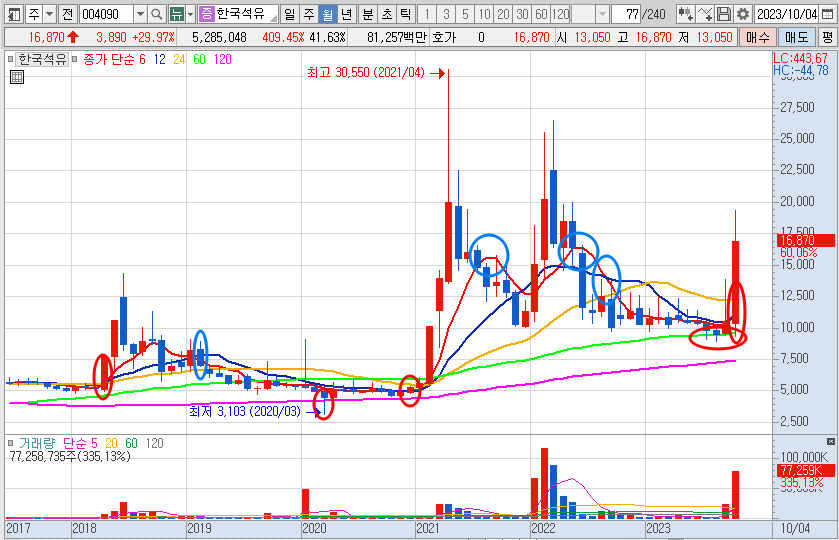The image size is (839, 540).
Task: Open the stock search magnifier
Action: 156,14
